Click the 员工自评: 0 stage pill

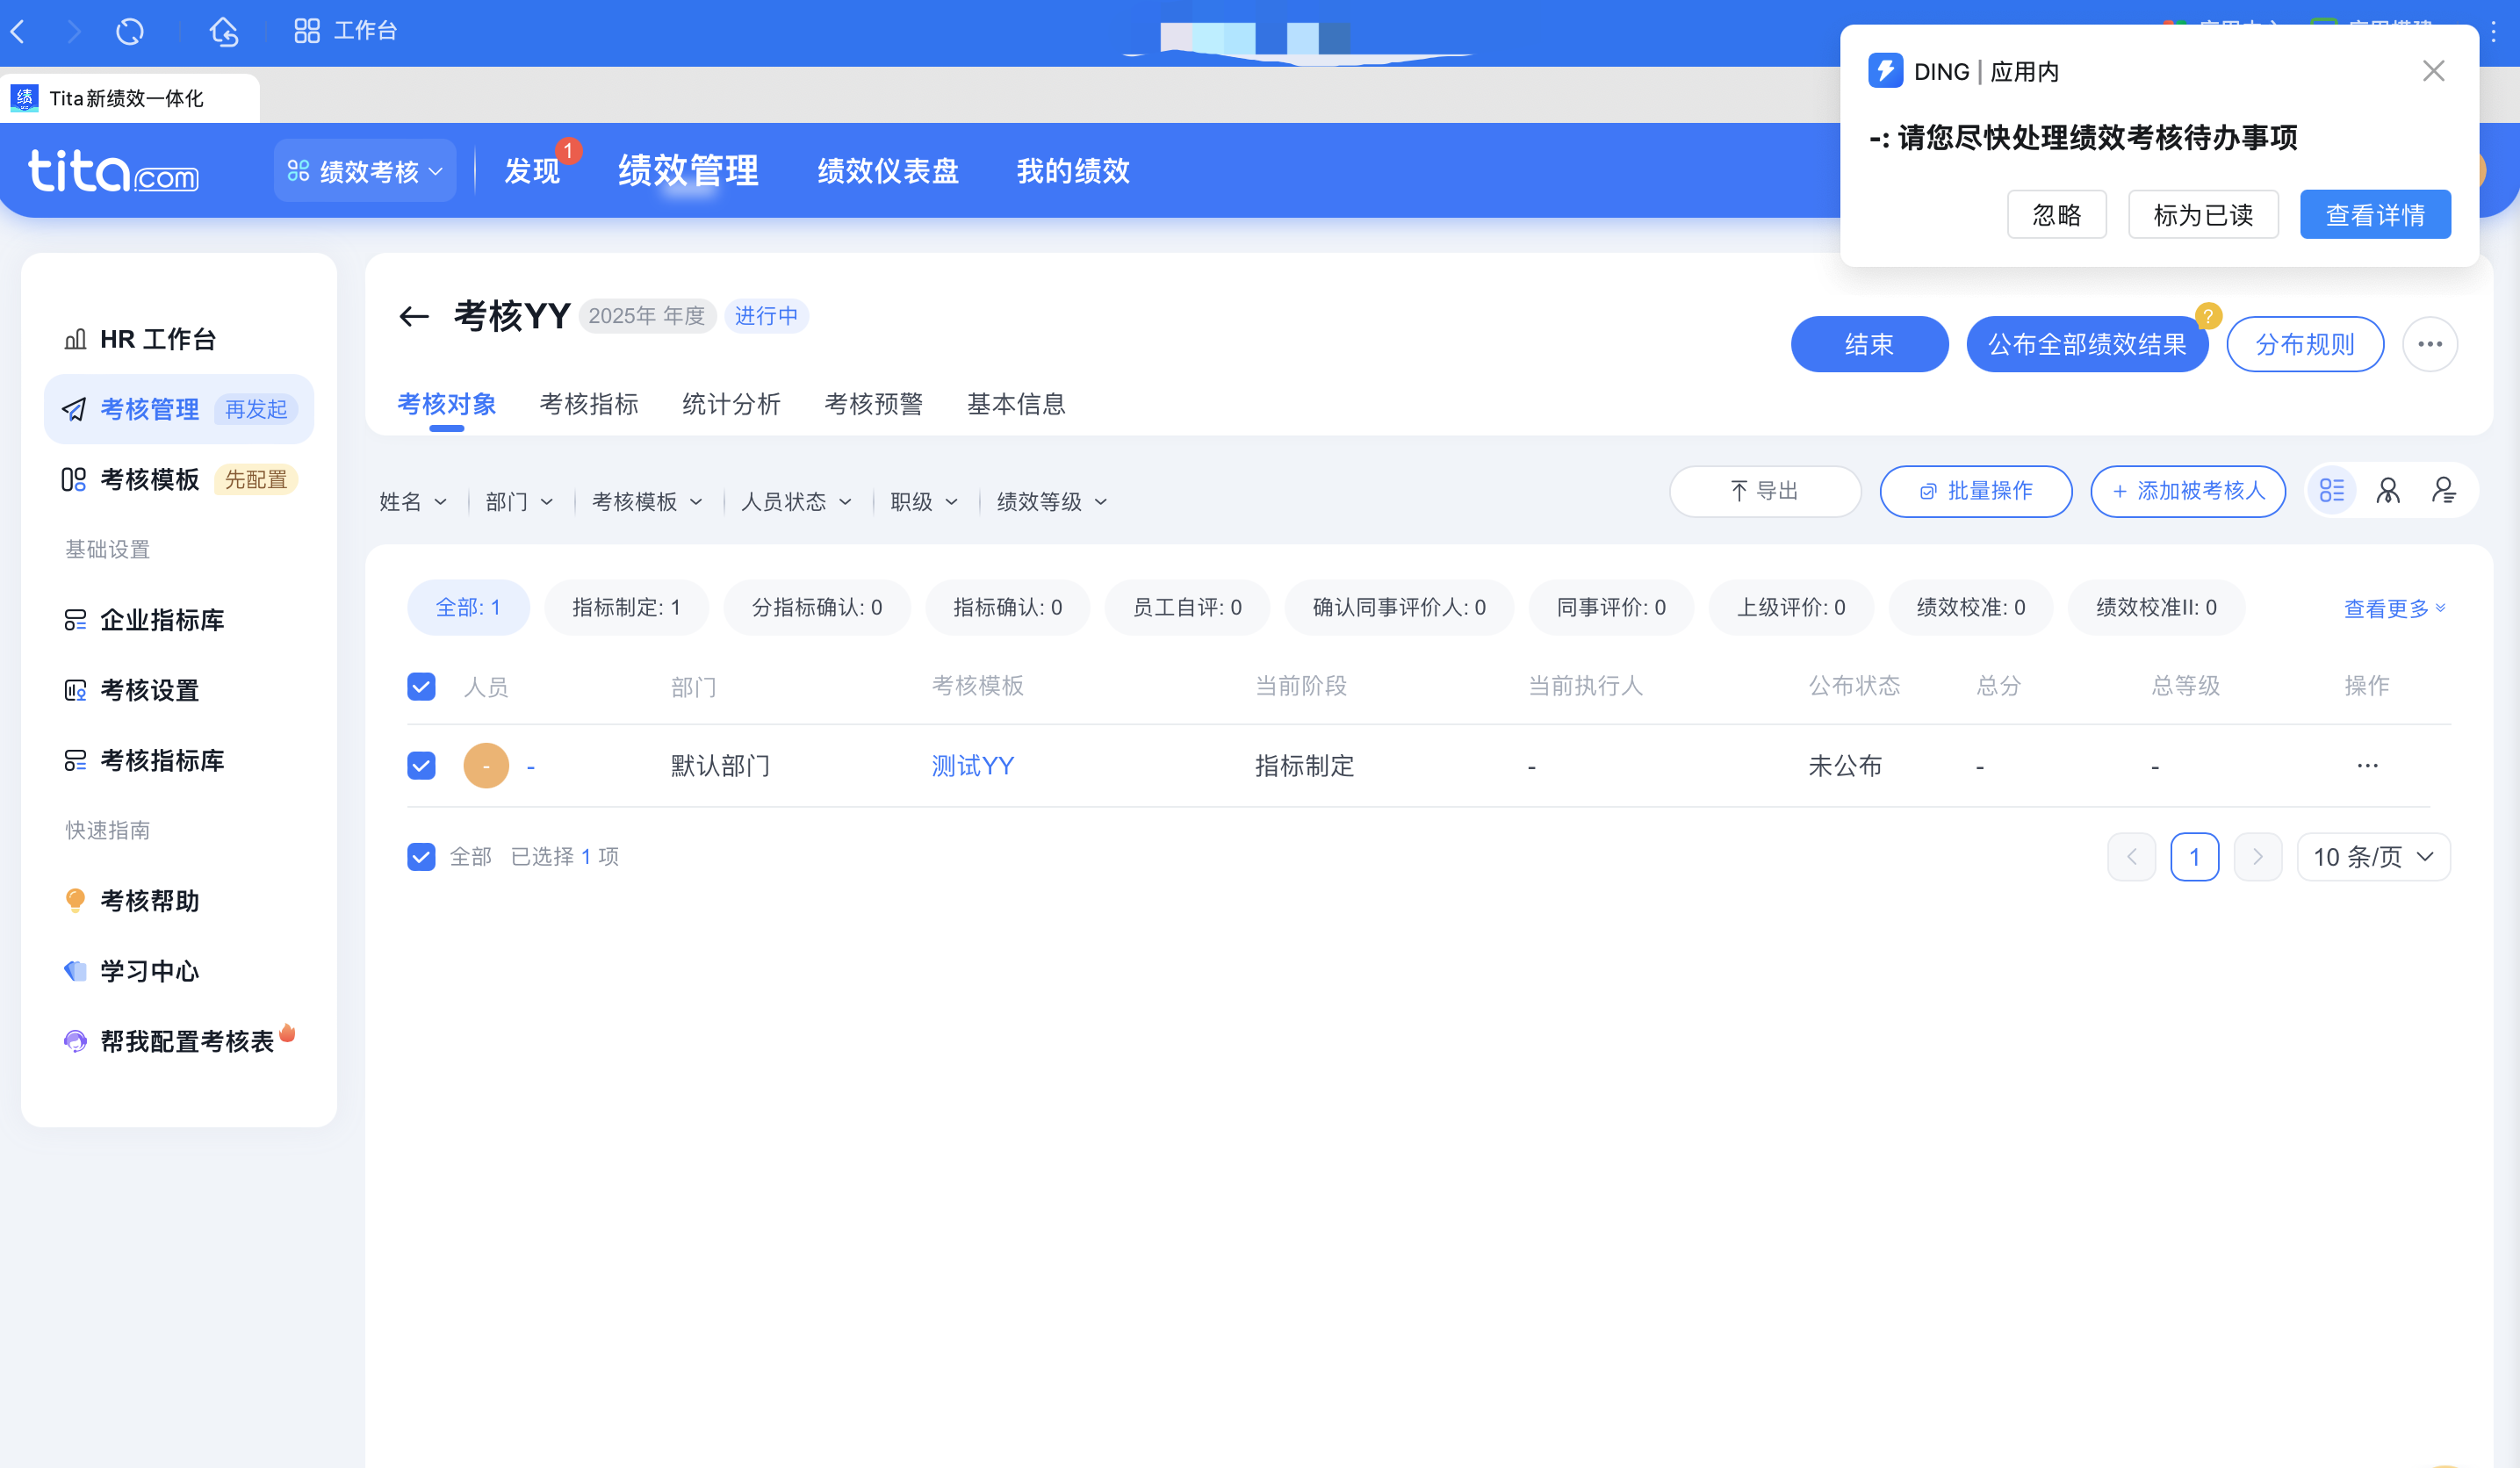1186,607
